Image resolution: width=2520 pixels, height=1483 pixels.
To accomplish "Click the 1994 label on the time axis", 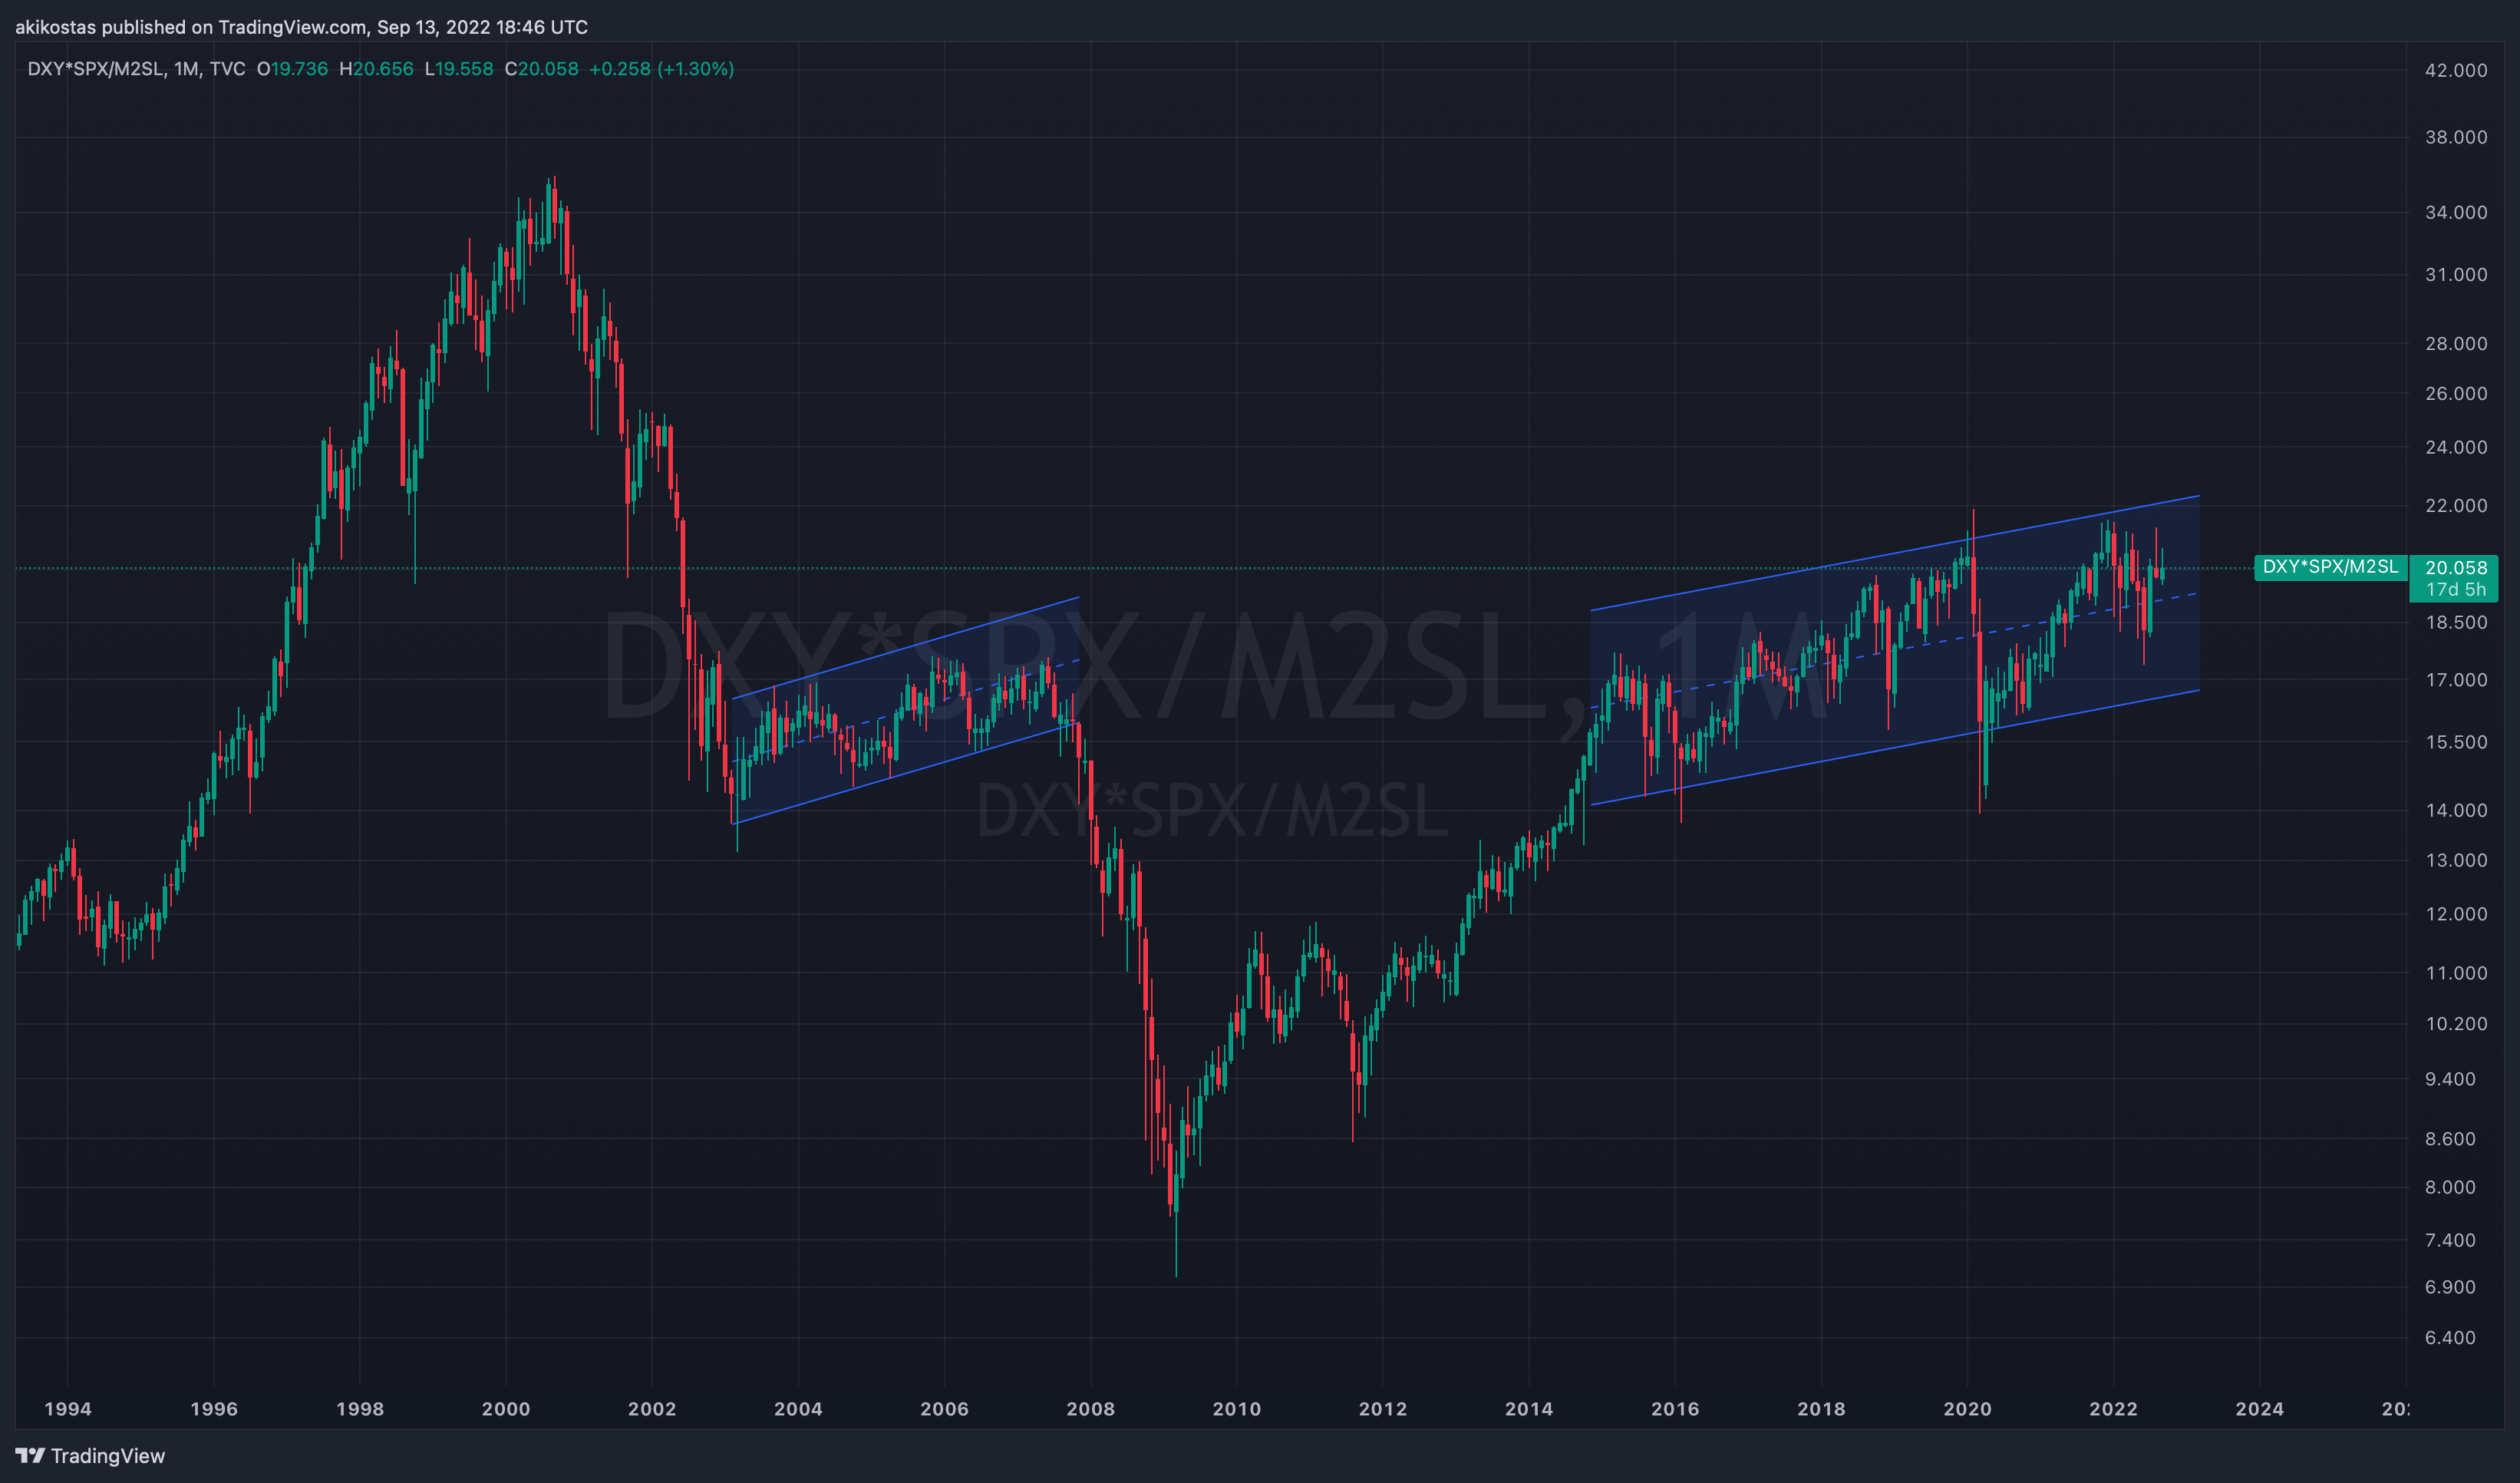I will (x=68, y=1409).
